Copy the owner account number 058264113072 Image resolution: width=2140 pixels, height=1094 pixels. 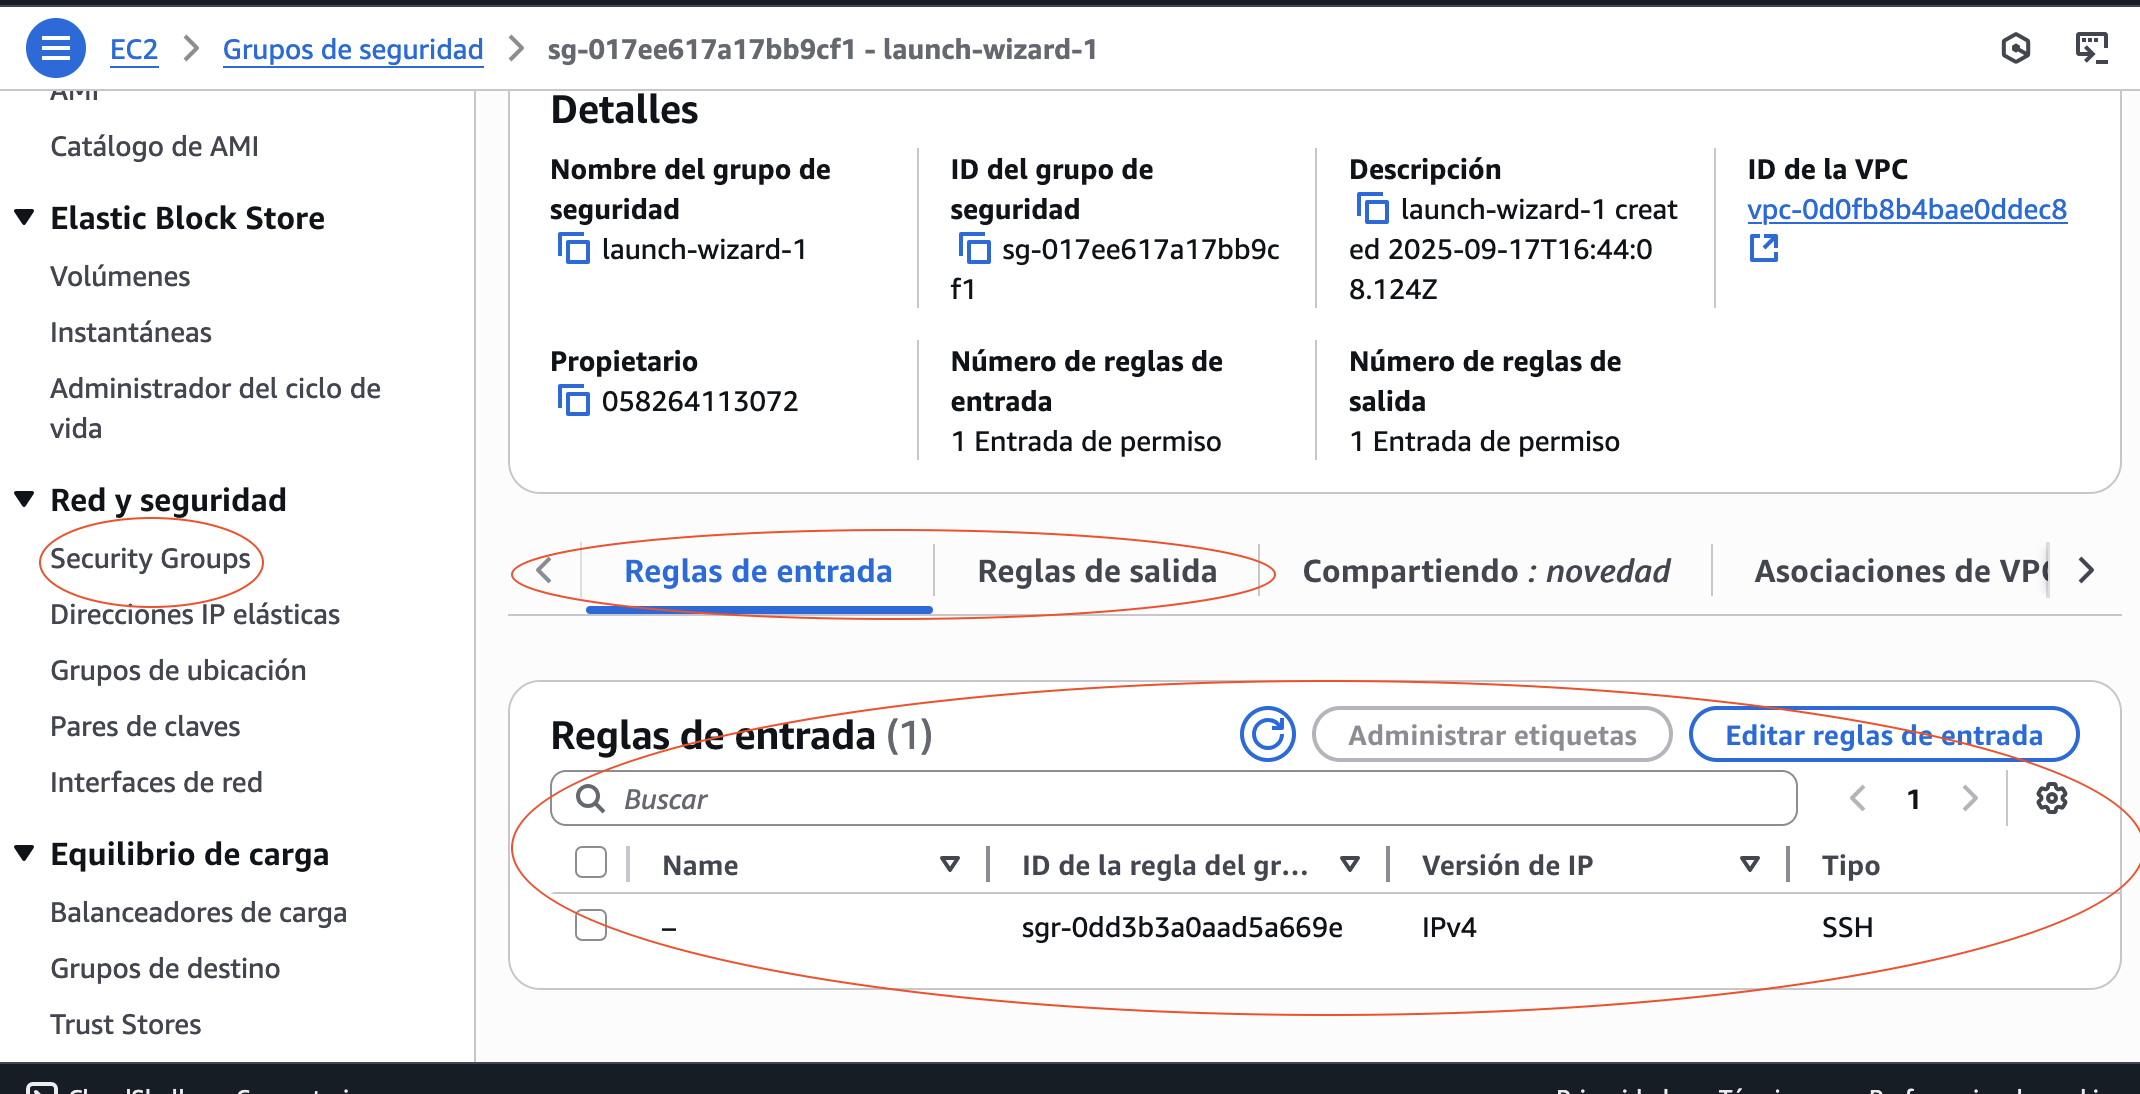[x=573, y=400]
